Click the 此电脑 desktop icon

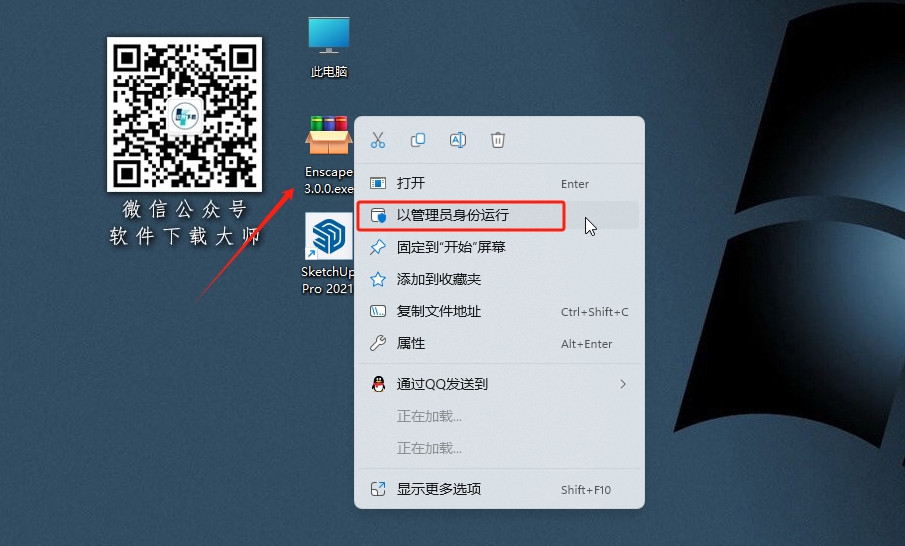point(329,47)
